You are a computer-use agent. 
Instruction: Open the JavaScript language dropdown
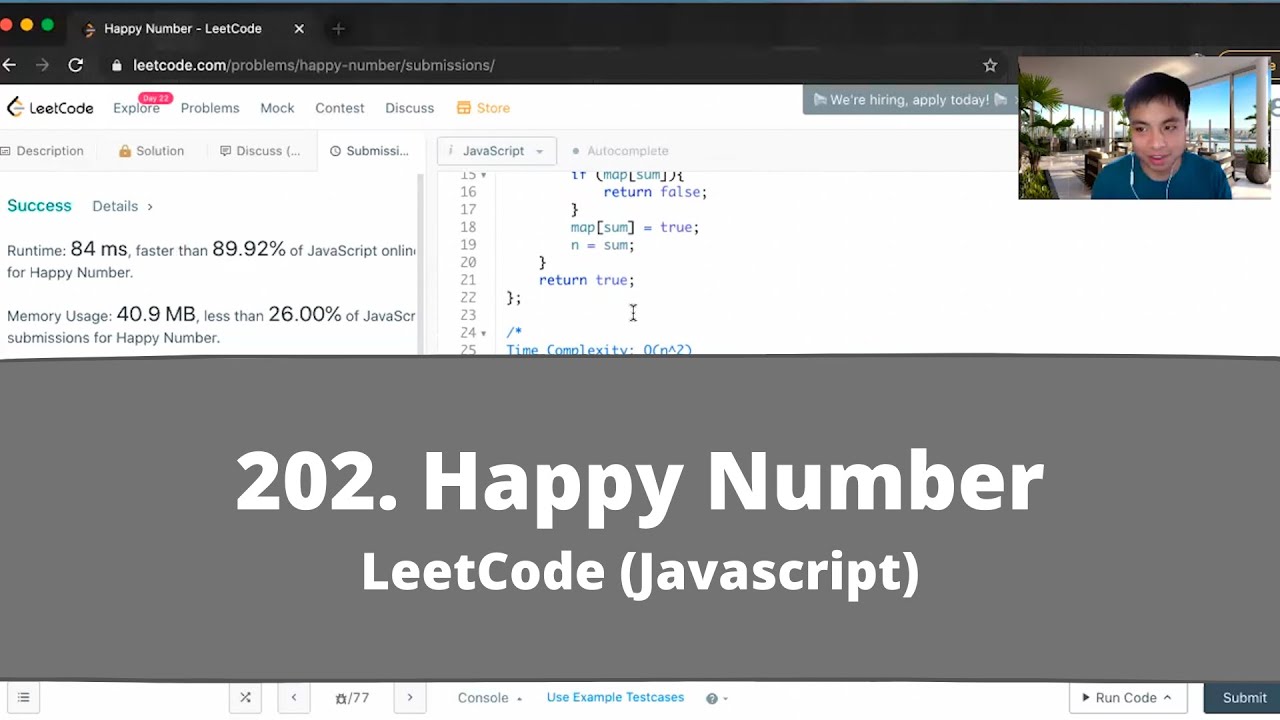pos(497,151)
